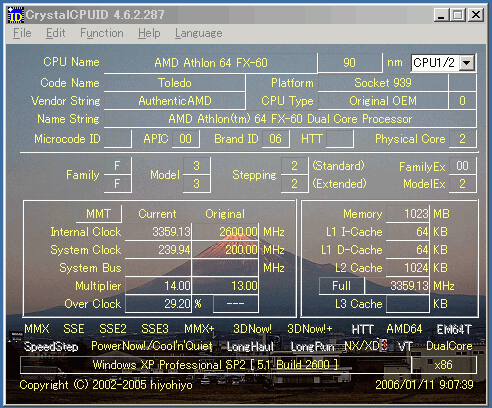
Task: Maximize the CrystalCPUID window
Action: pos(458,15)
